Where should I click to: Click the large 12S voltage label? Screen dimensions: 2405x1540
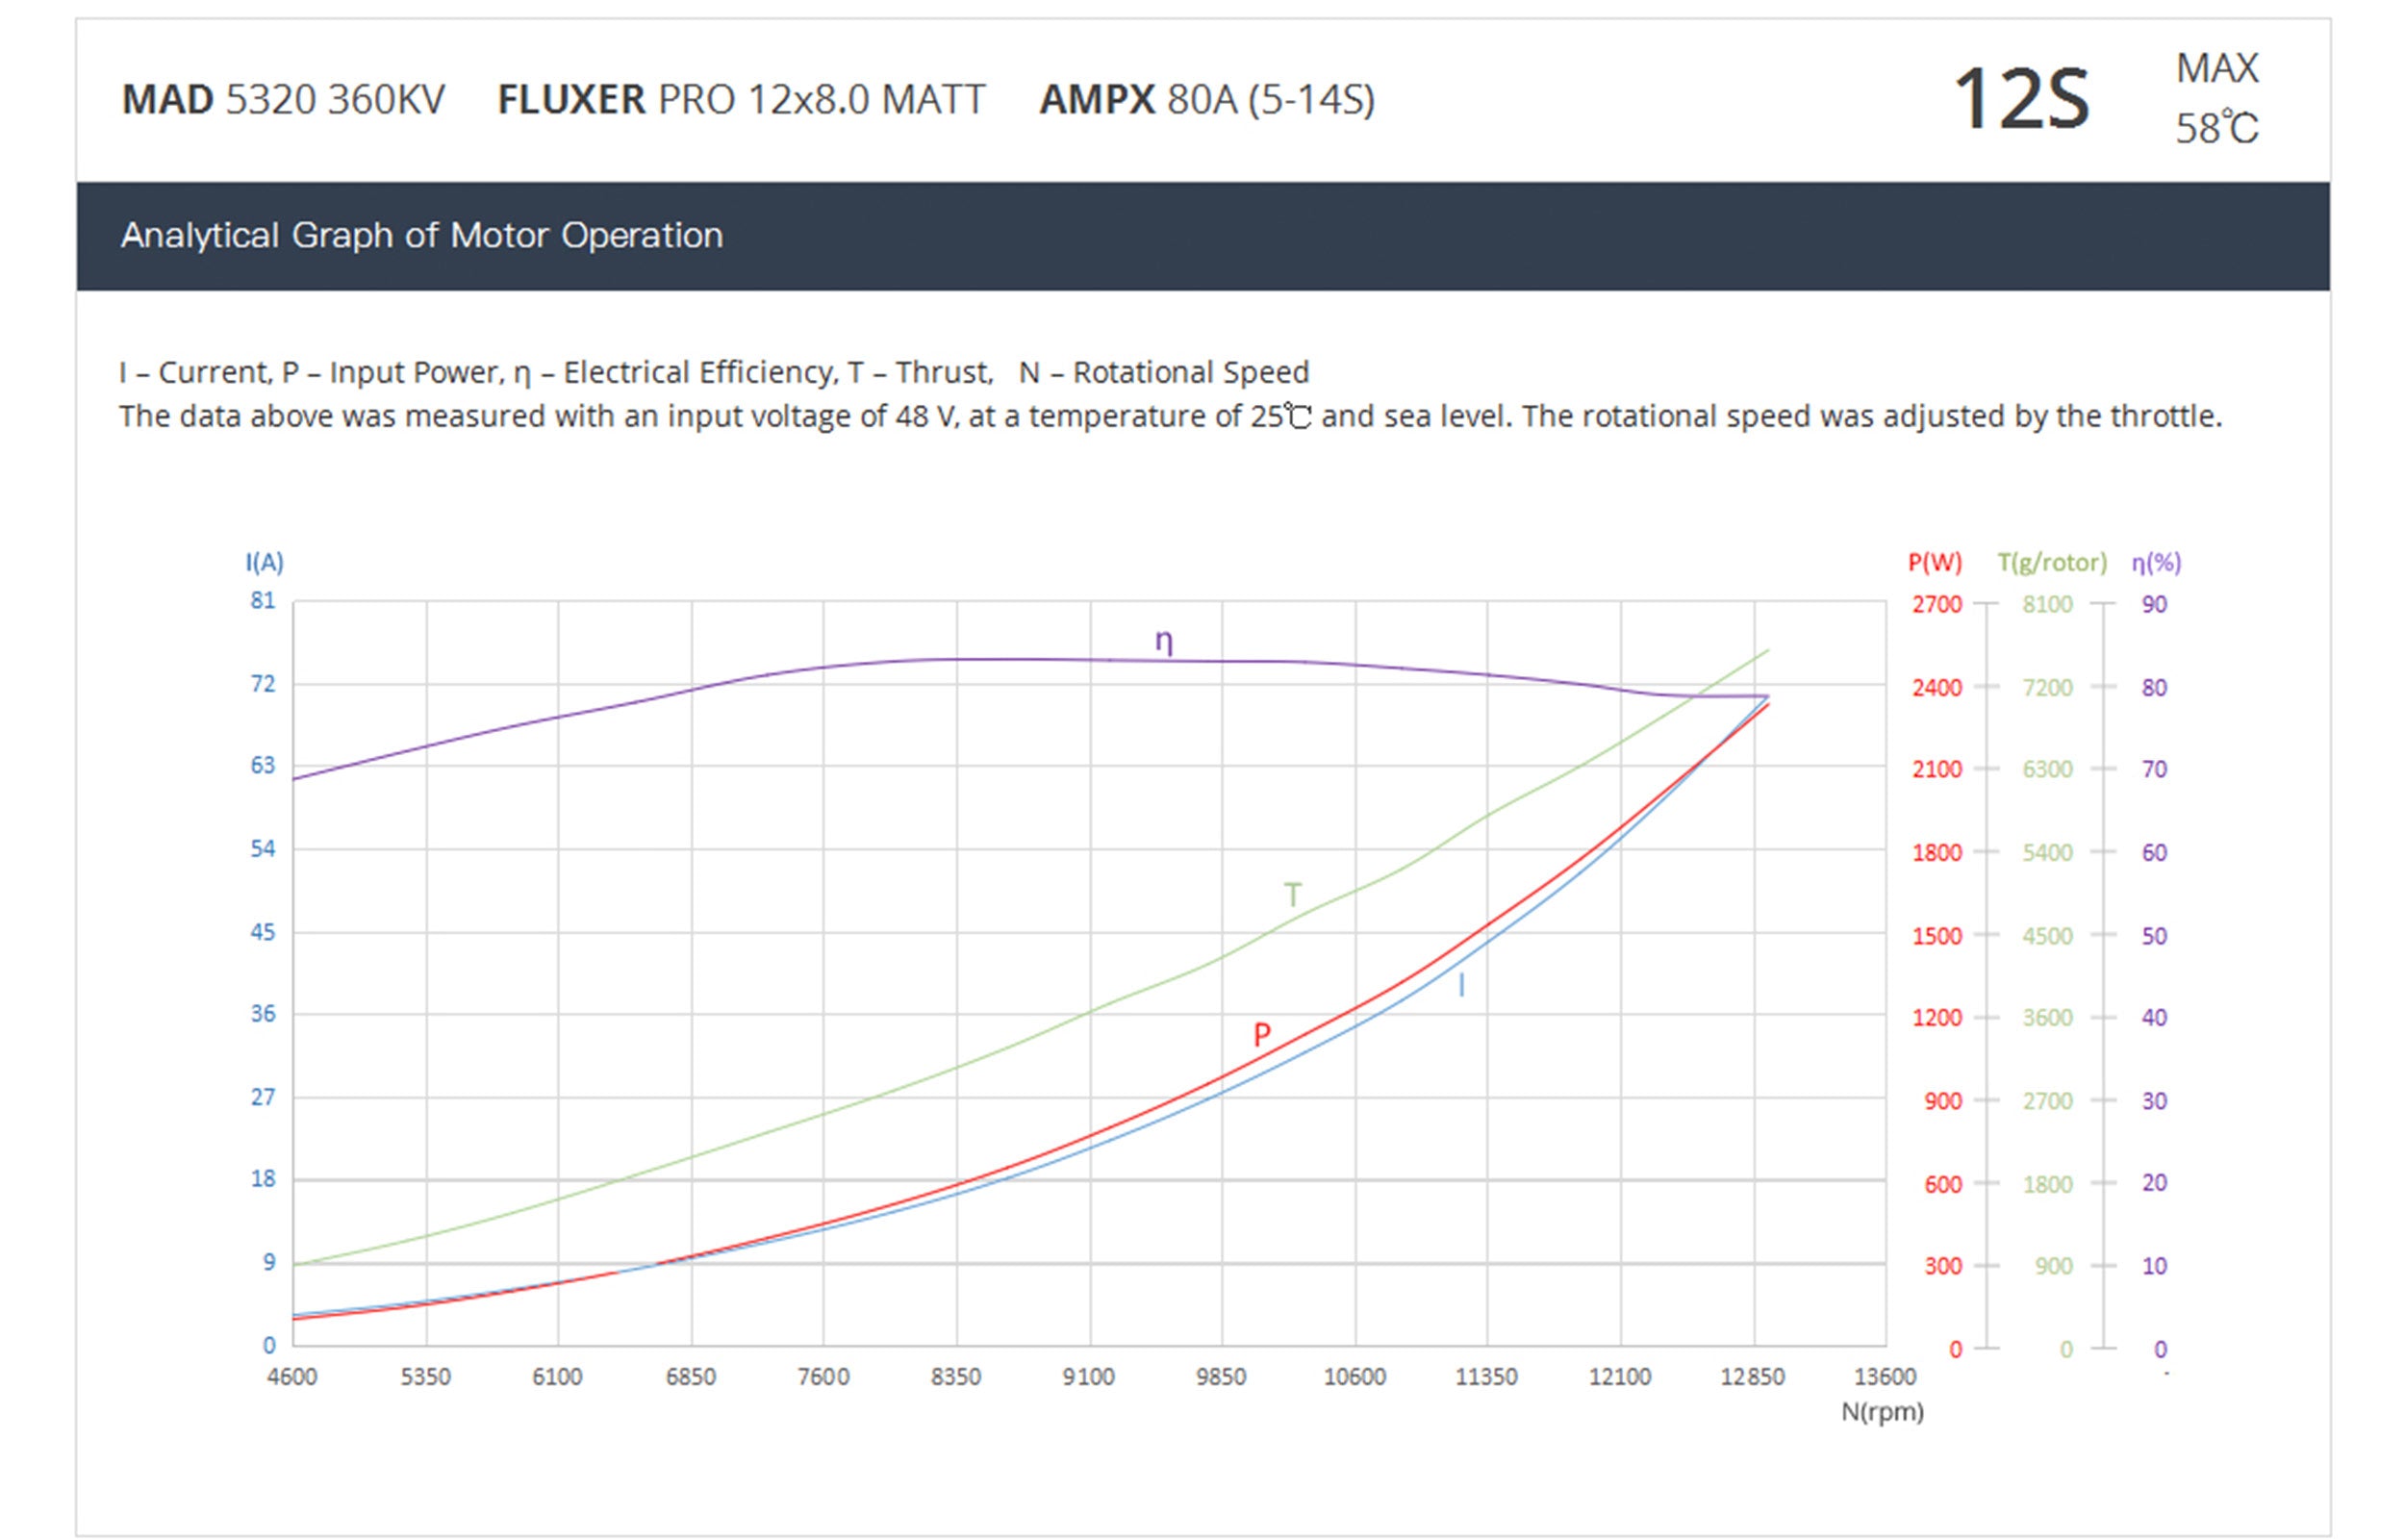point(2020,100)
